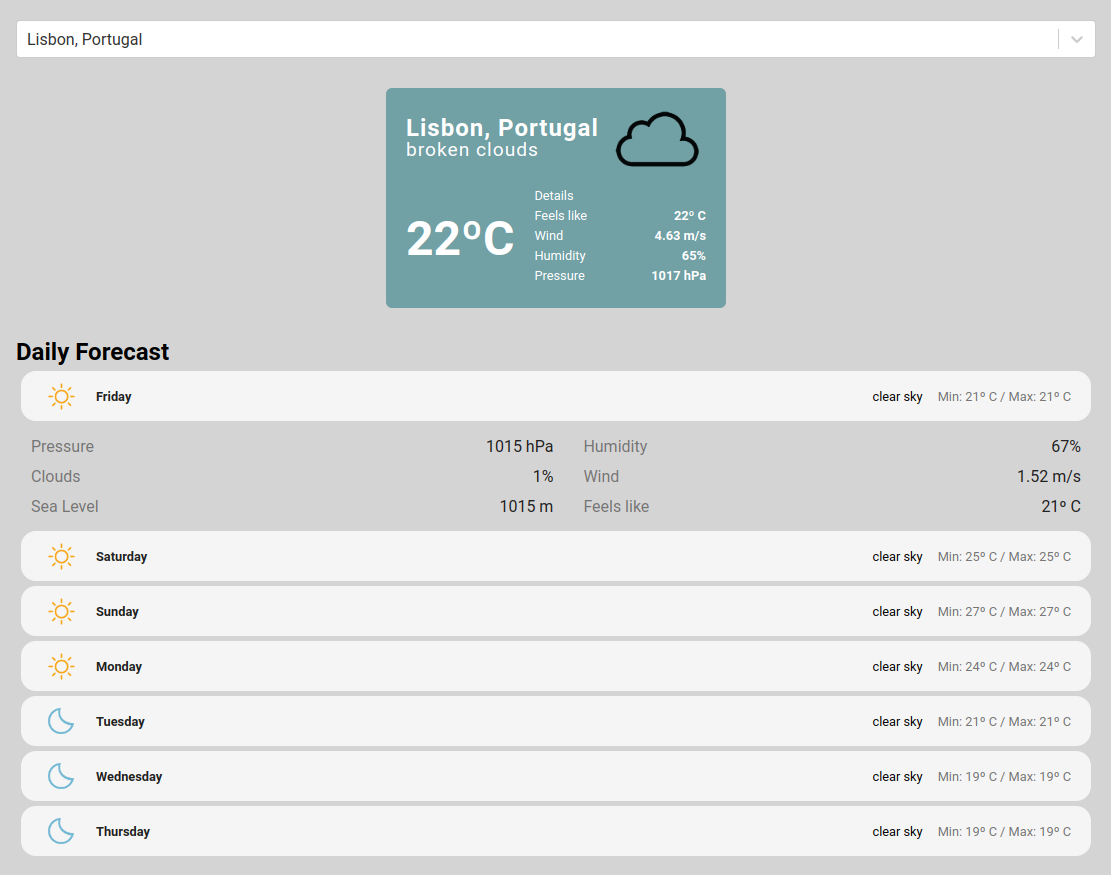Click the 1017 hPa pressure value
Viewport: 1111px width, 875px height.
pyautogui.click(x=679, y=276)
